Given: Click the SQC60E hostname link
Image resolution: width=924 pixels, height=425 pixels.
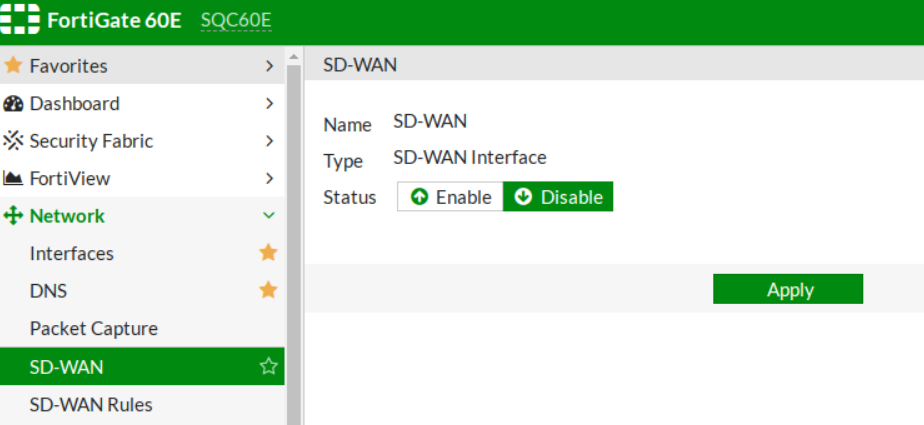Looking at the screenshot, I should pyautogui.click(x=236, y=21).
